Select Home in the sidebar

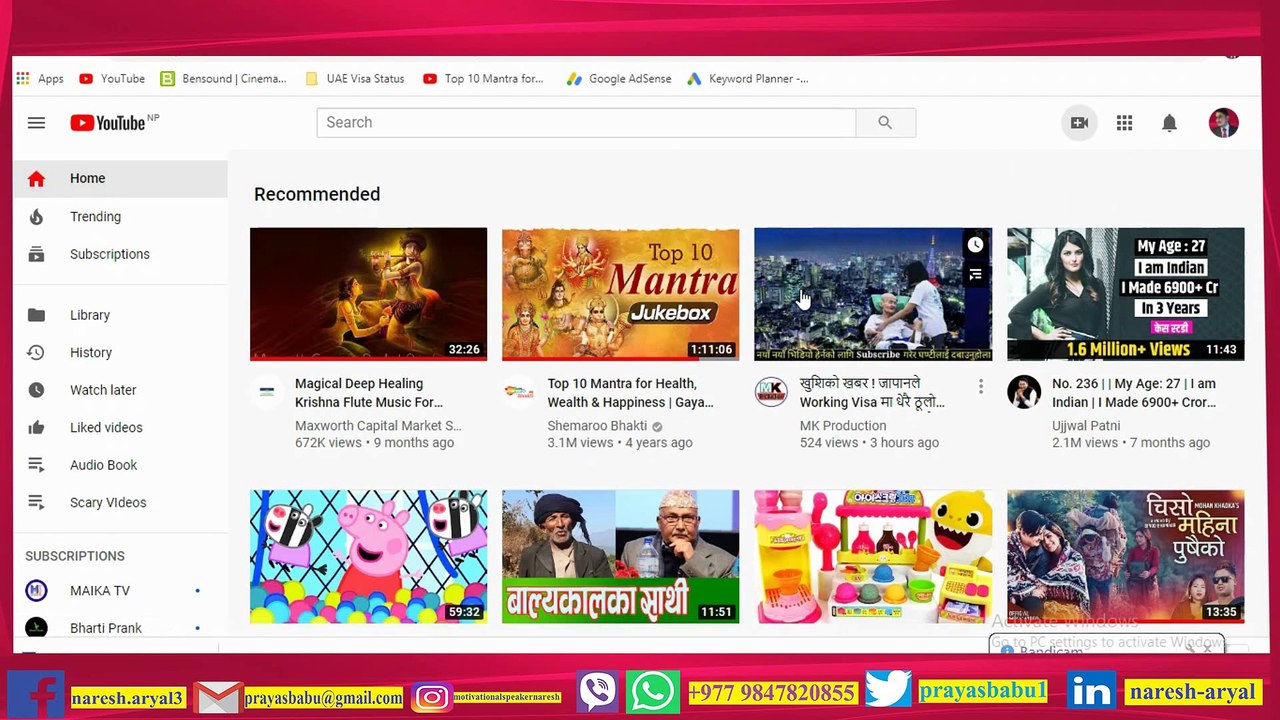point(120,179)
